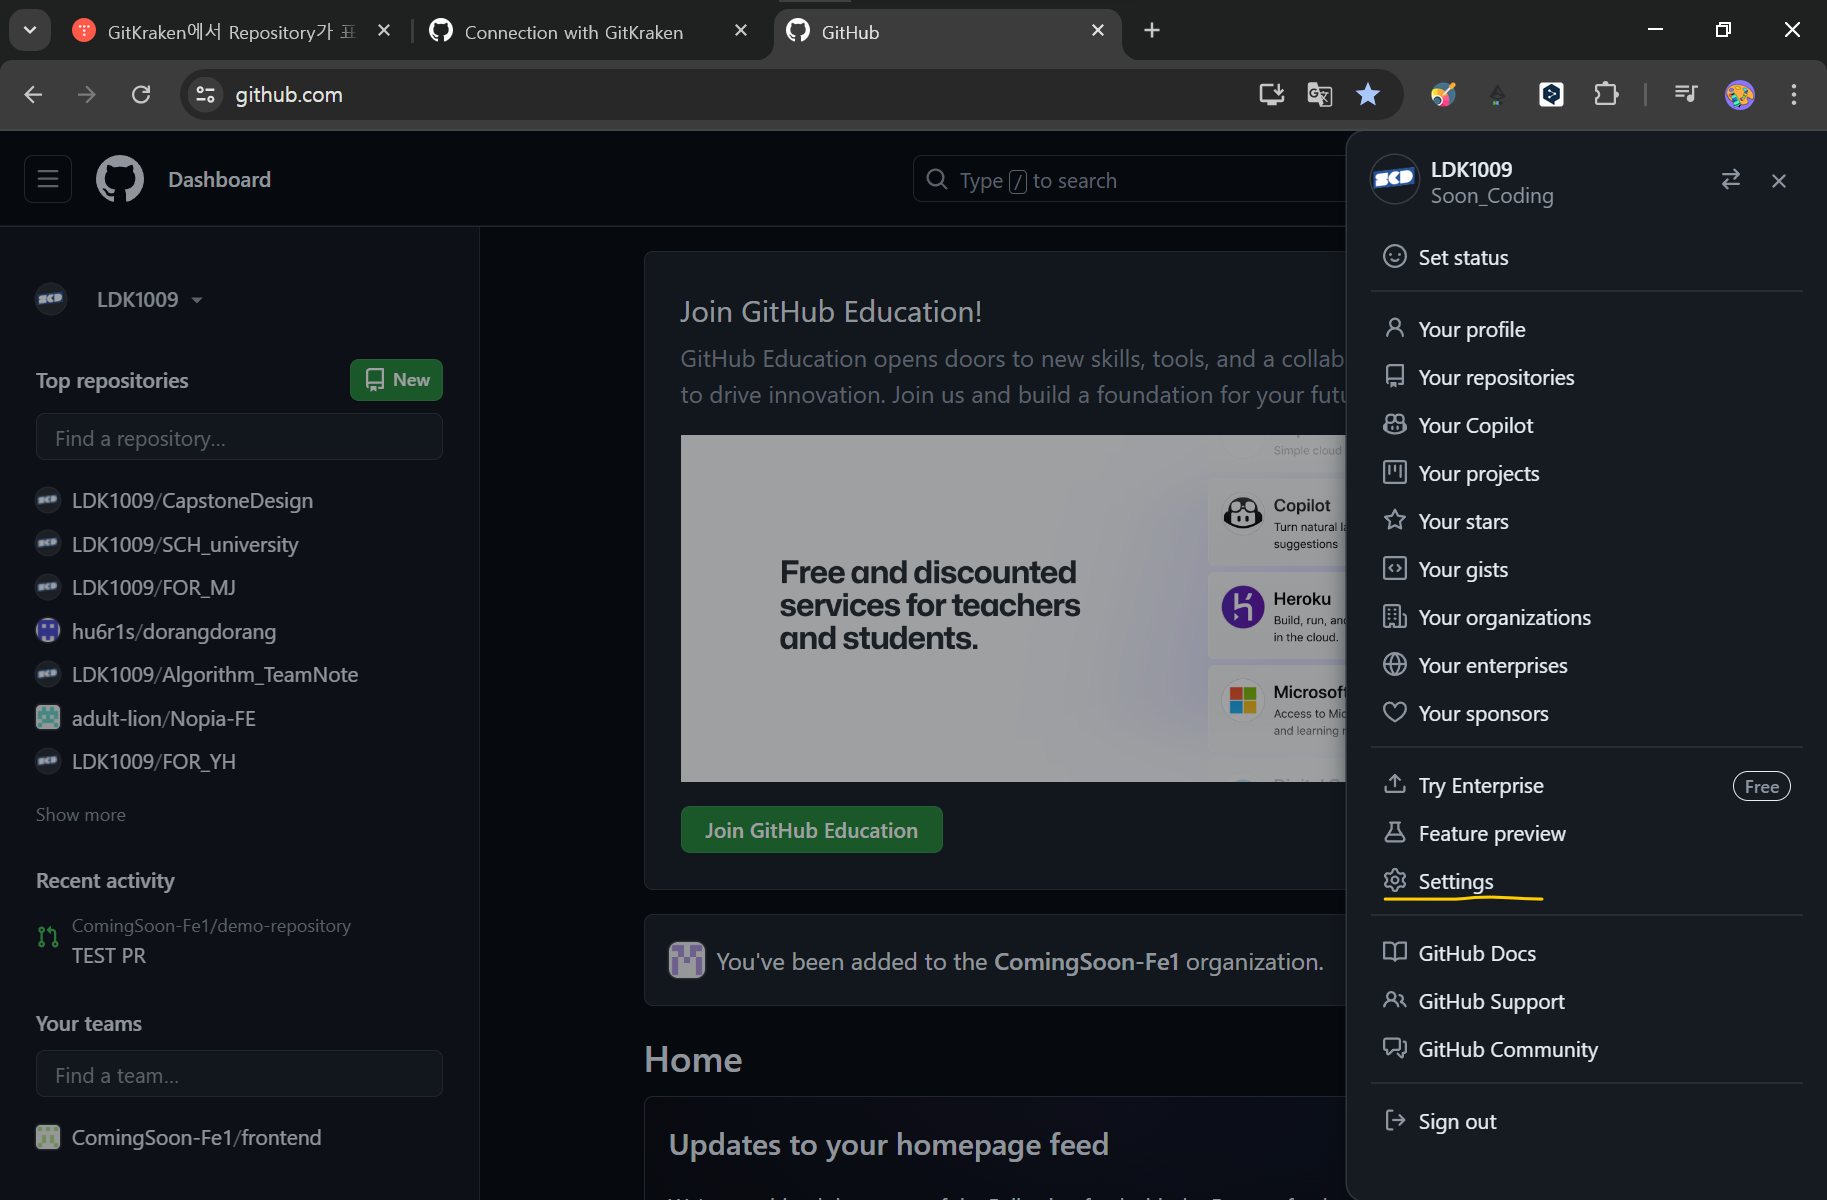
Task: Click the translate page icon
Action: coord(1320,94)
